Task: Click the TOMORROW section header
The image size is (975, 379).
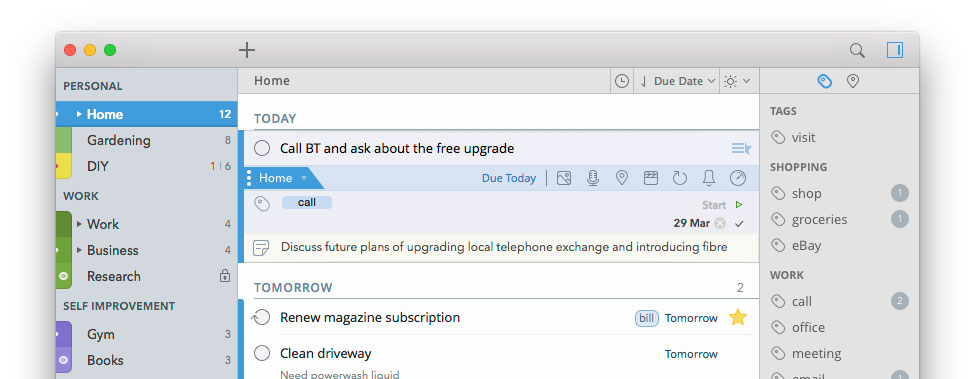Action: (293, 288)
